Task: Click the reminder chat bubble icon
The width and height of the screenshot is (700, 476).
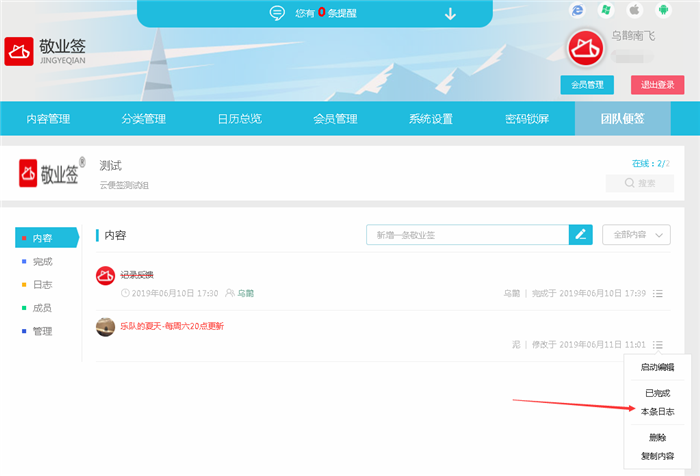Action: coord(277,13)
